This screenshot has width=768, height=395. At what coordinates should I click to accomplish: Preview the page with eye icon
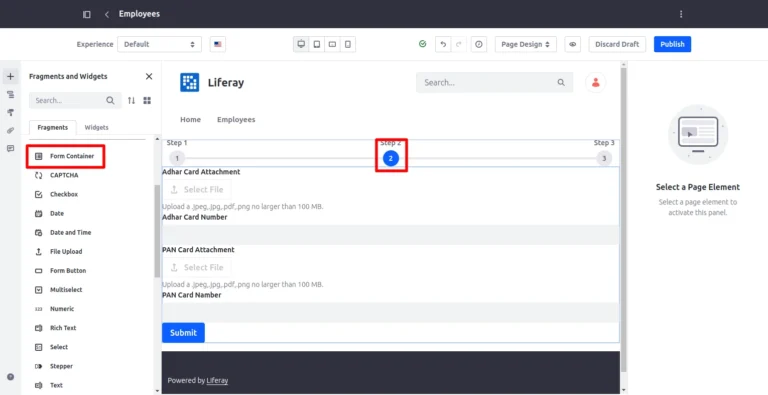coord(572,44)
